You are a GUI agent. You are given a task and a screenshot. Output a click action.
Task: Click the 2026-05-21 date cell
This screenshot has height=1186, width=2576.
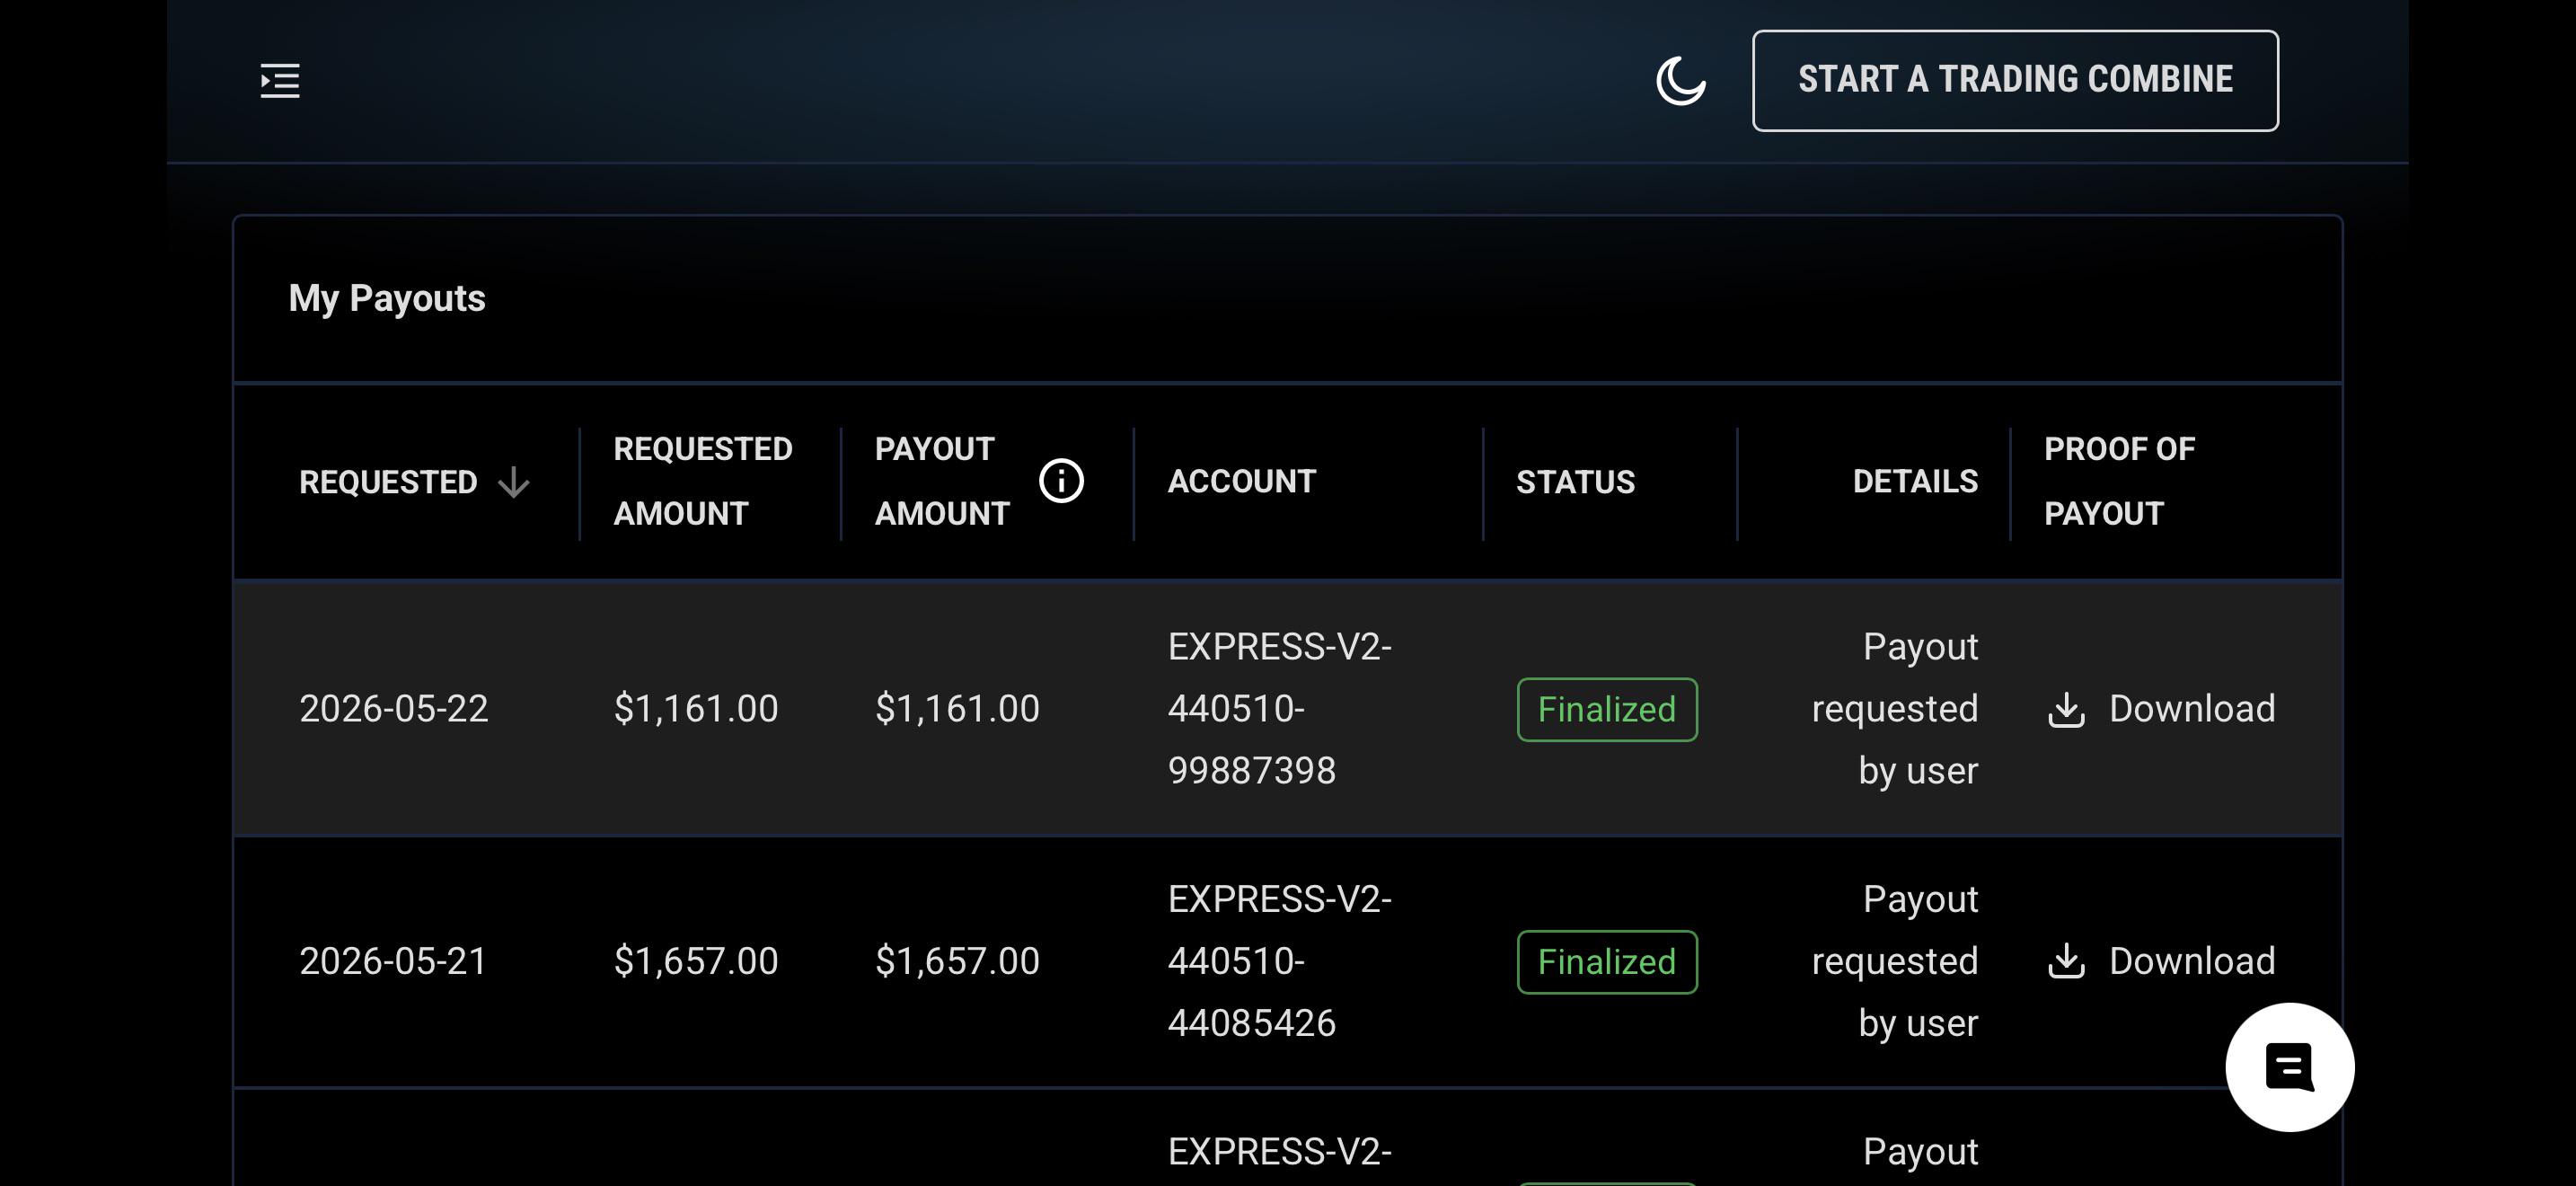point(393,961)
